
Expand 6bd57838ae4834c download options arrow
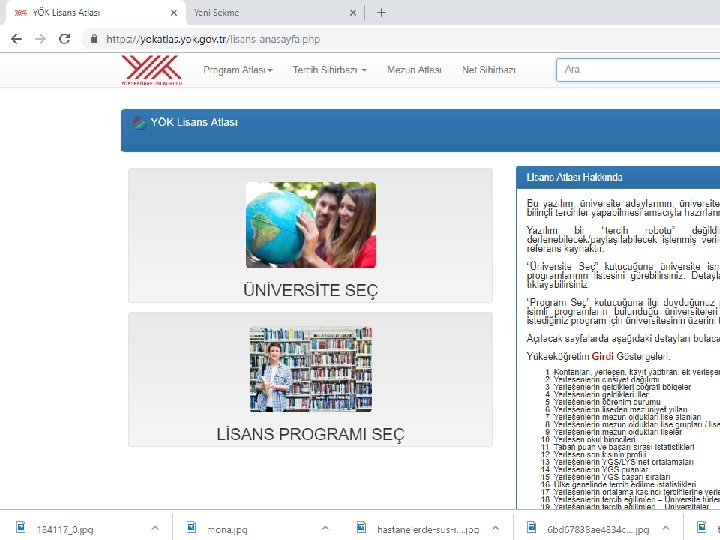tap(666, 528)
